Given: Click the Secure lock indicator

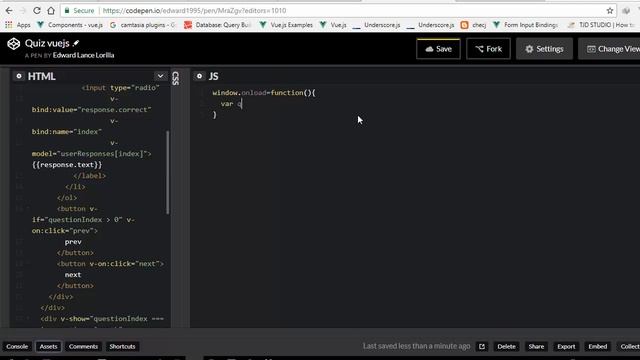Looking at the screenshot, I should point(79,11).
